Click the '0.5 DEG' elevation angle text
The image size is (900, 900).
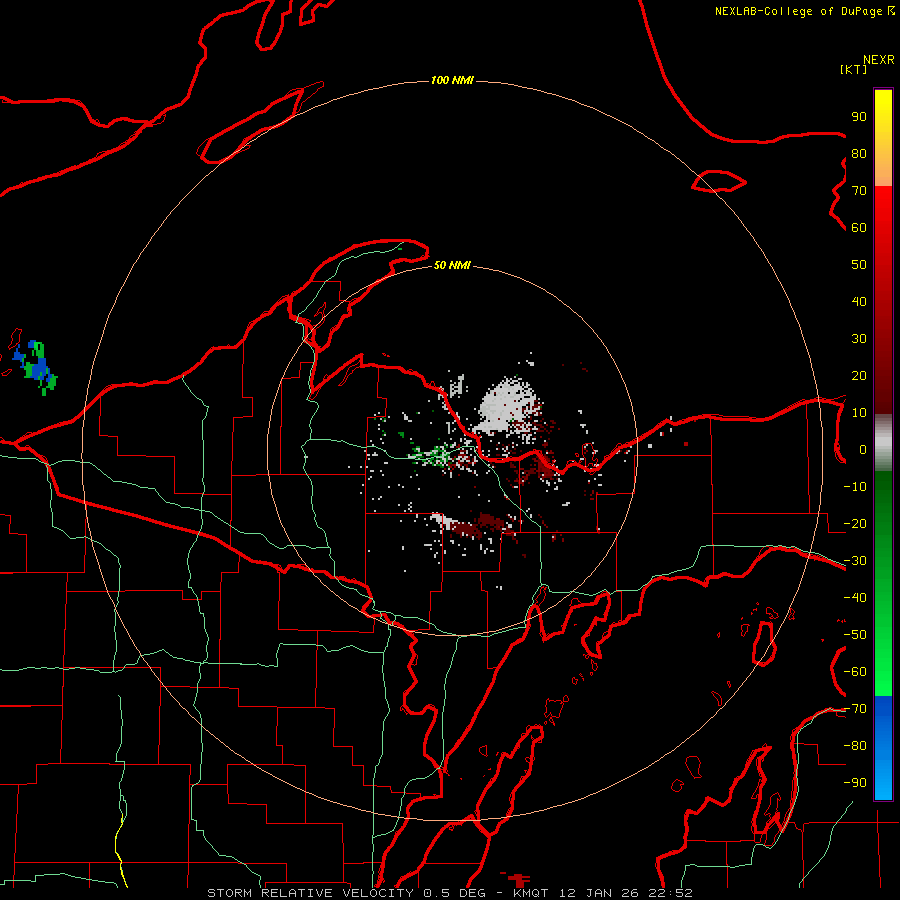455,893
